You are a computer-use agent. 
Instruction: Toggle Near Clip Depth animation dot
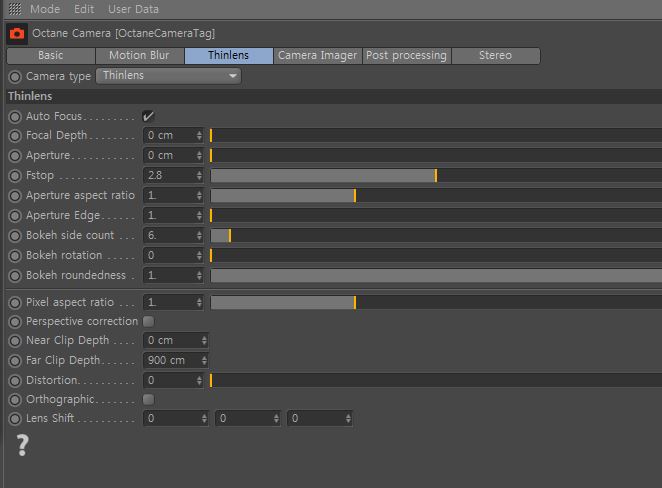[x=15, y=341]
